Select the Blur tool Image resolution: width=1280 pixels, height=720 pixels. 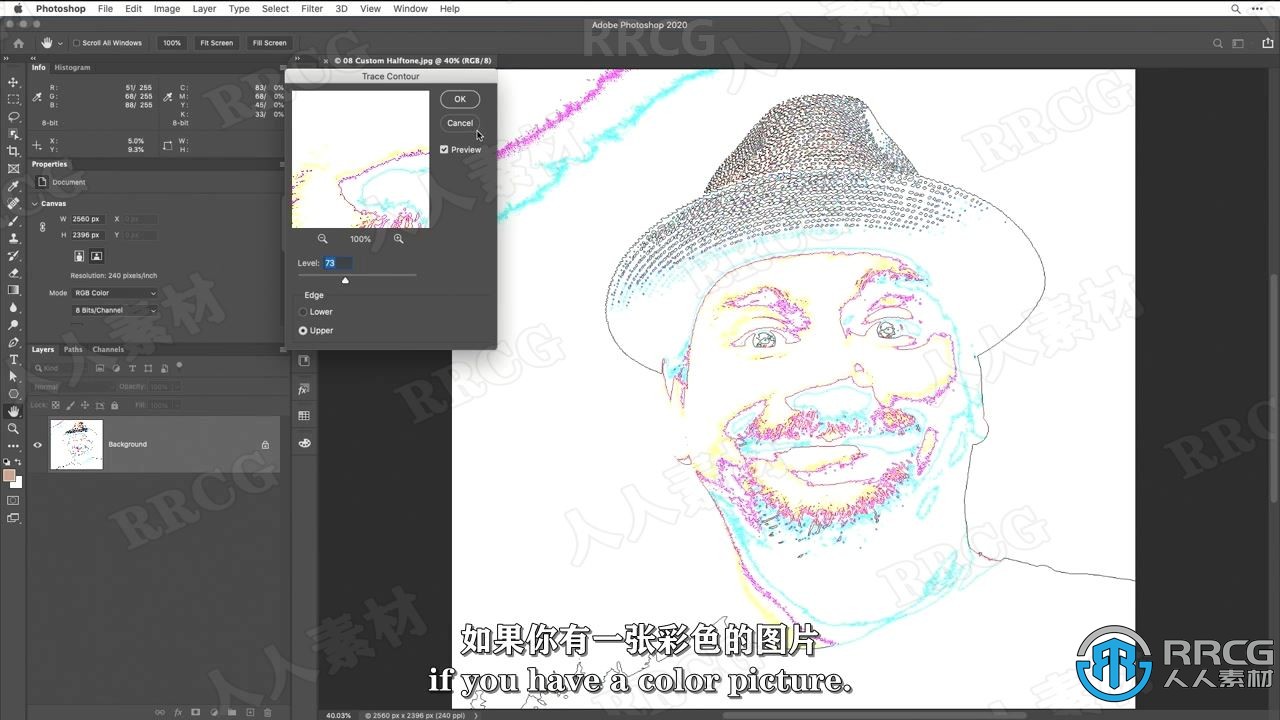(13, 307)
